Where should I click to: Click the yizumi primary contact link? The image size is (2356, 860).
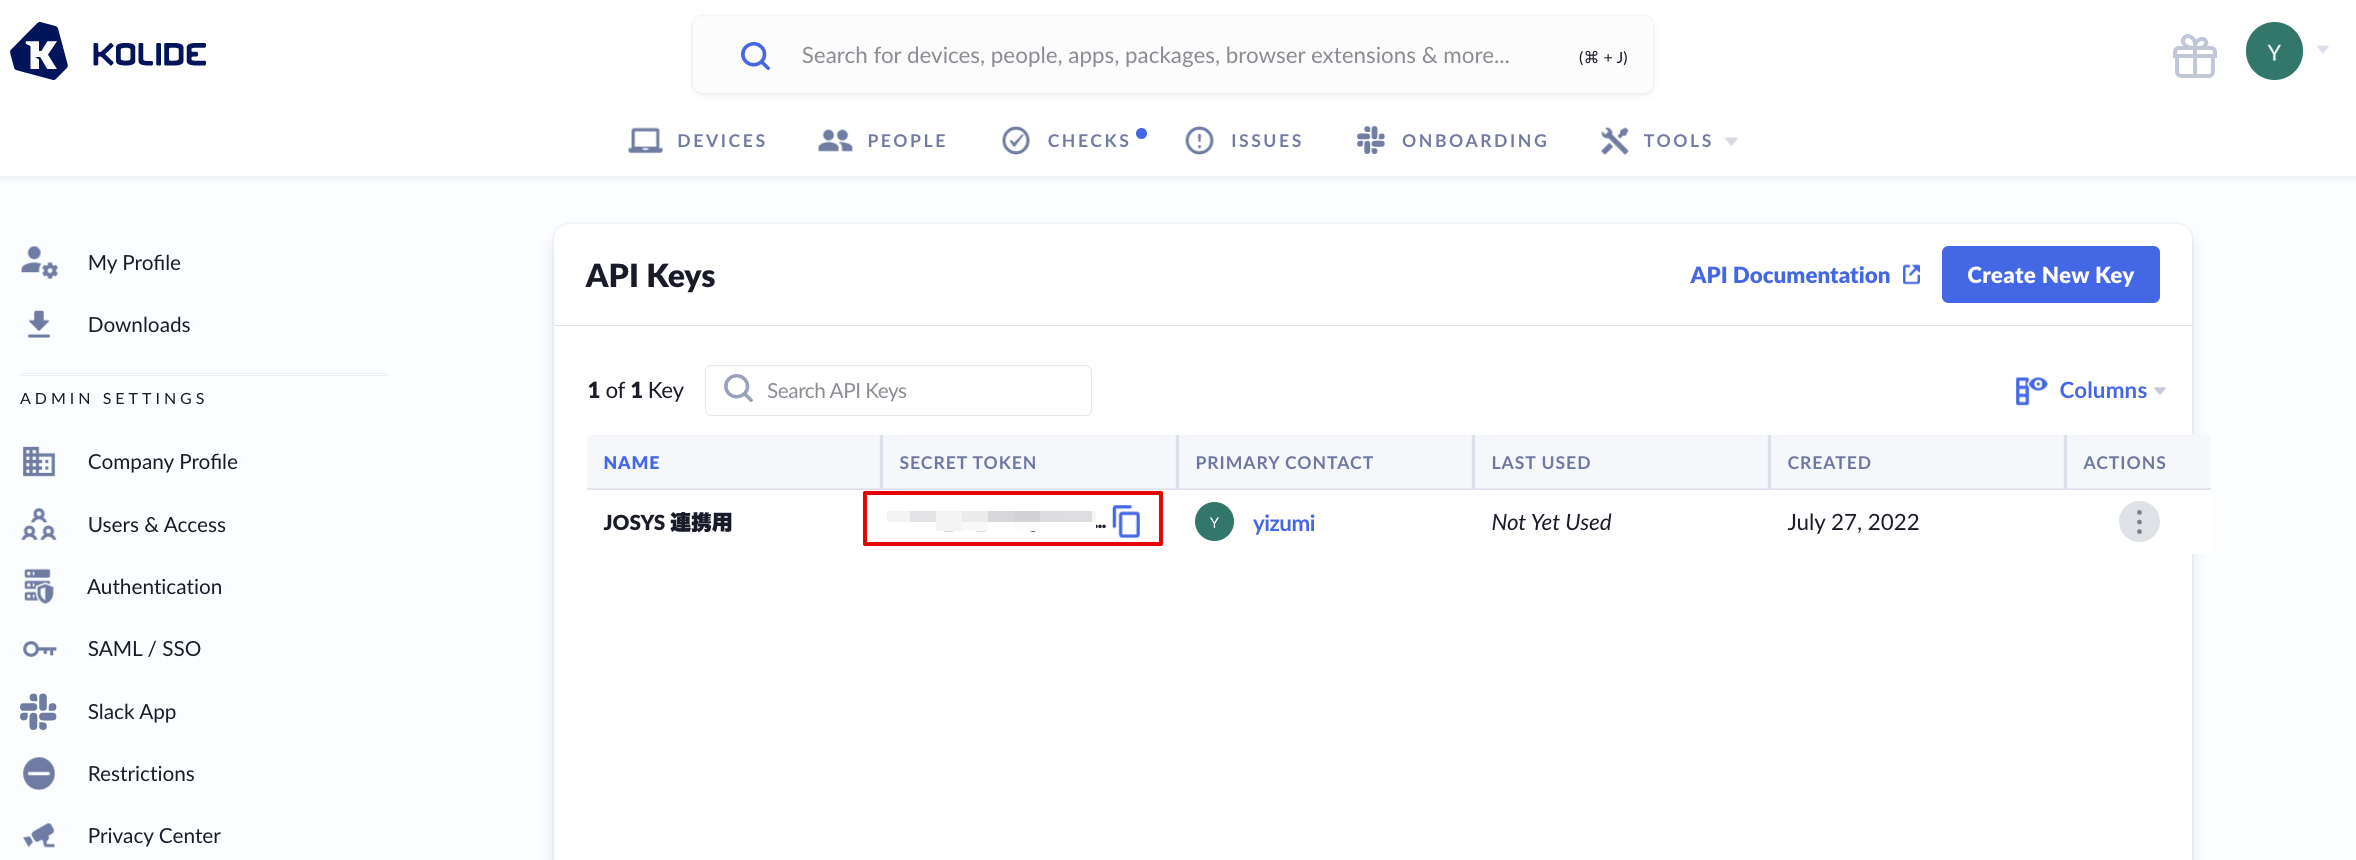pyautogui.click(x=1283, y=523)
